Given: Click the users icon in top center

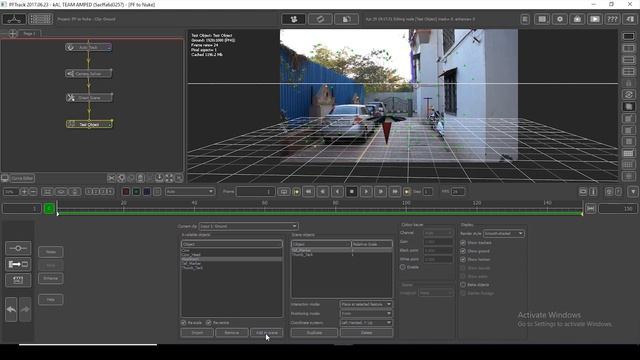Looking at the screenshot, I should click(293, 19).
